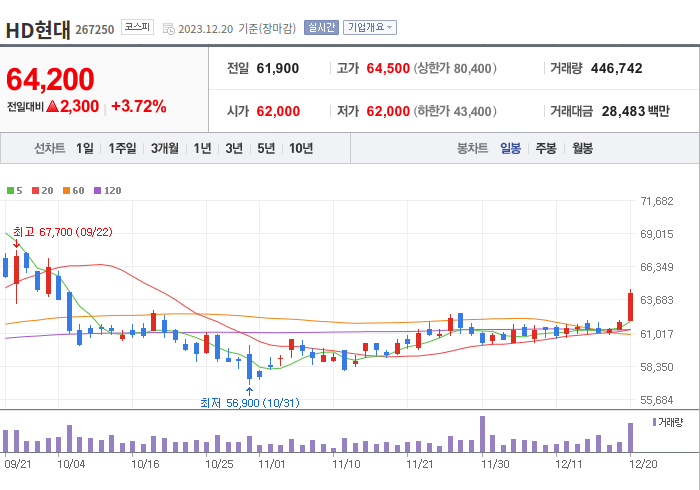Select the 10년 line chart tab
Viewport: 700px width, 490px height.
point(301,148)
